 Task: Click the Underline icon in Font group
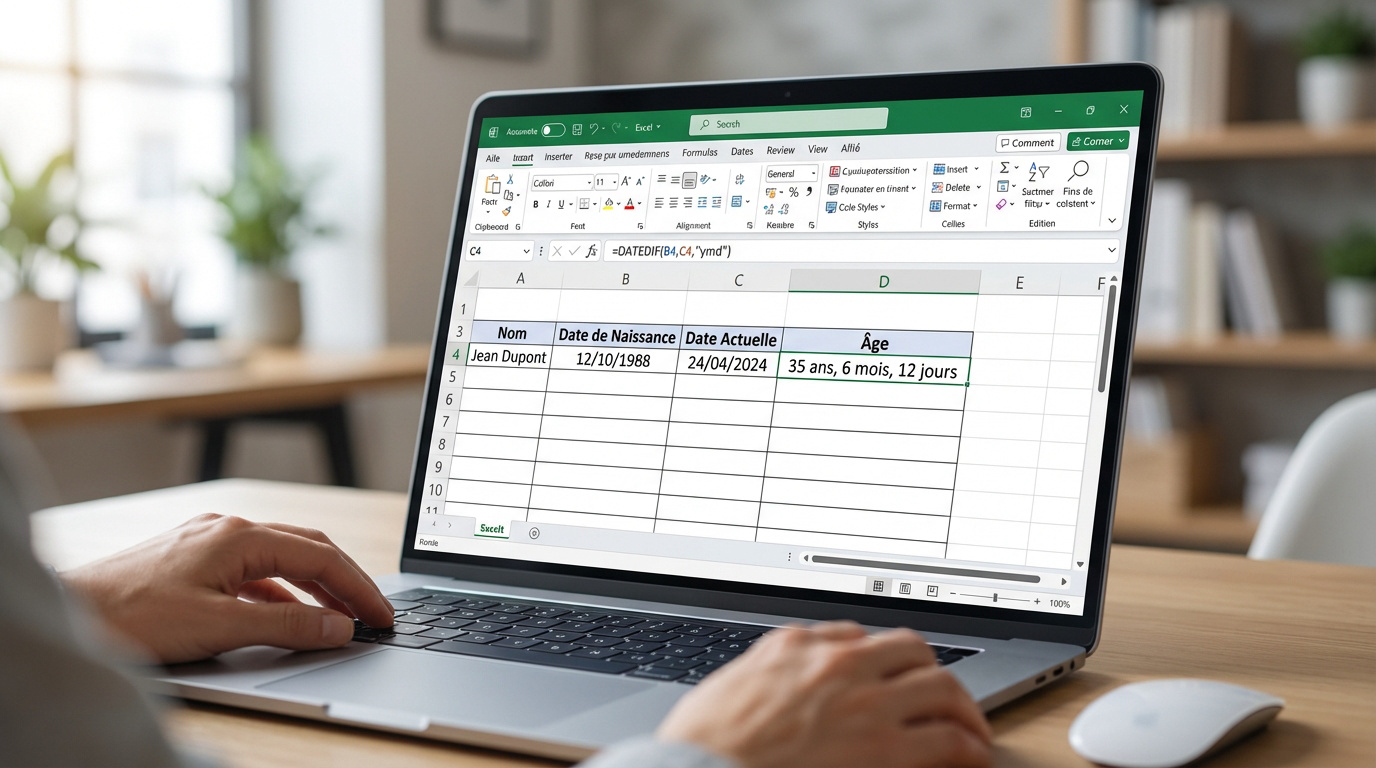click(x=561, y=203)
